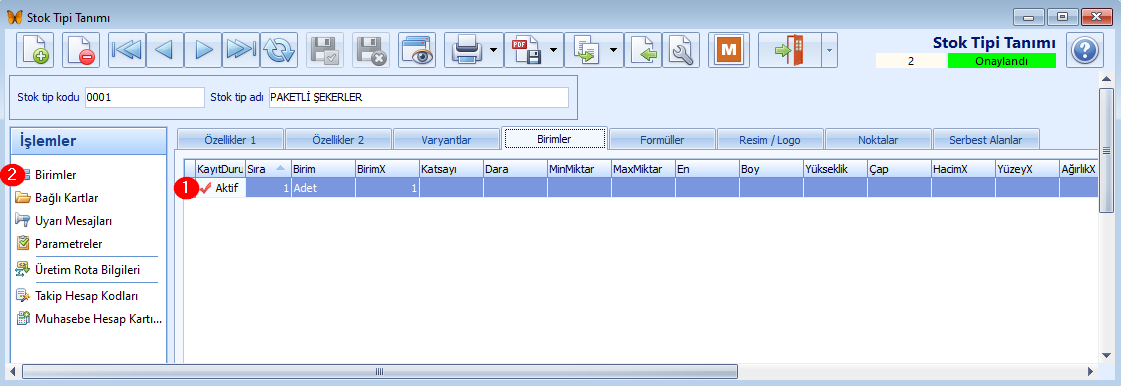
Task: Jump to the last record
Action: (240, 50)
